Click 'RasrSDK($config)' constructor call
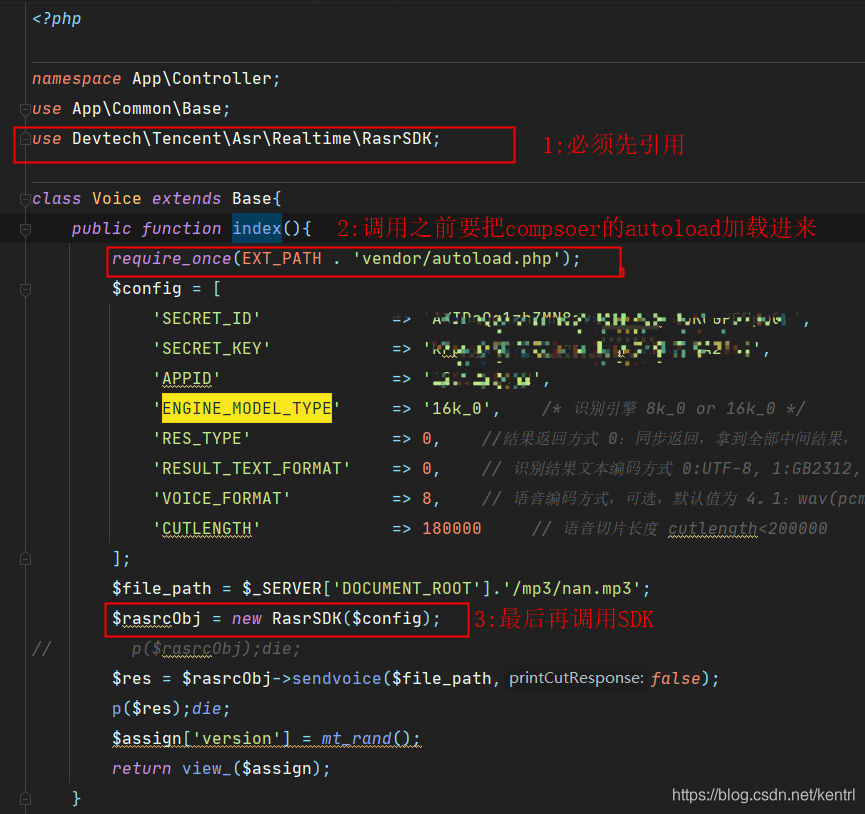865x814 pixels. (351, 618)
